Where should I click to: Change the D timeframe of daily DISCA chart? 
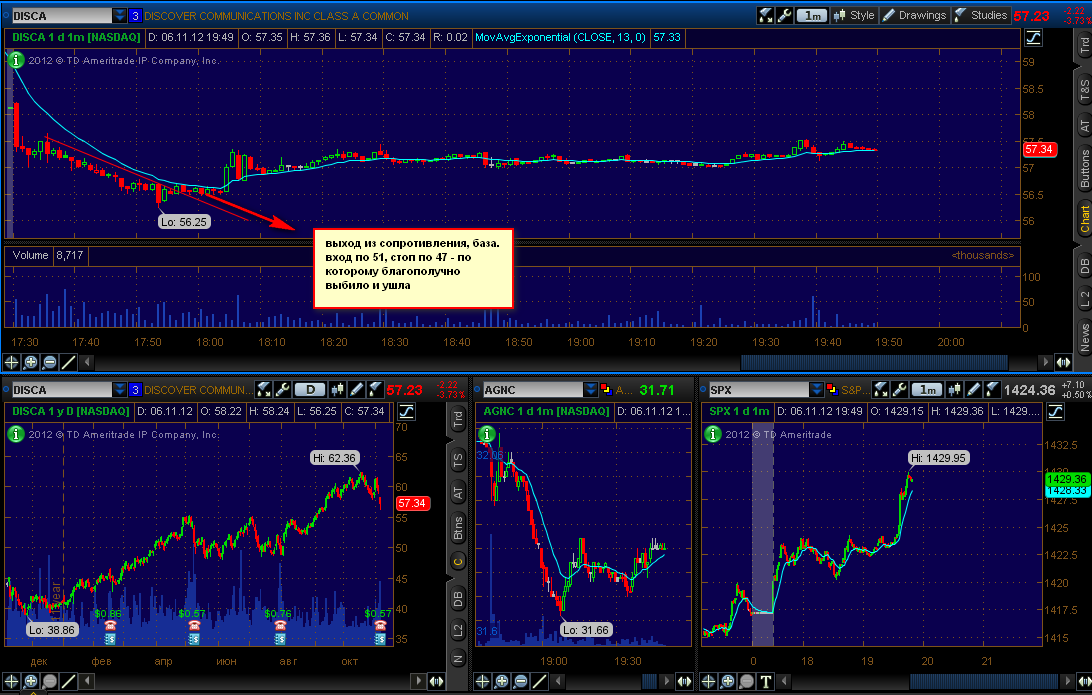311,390
